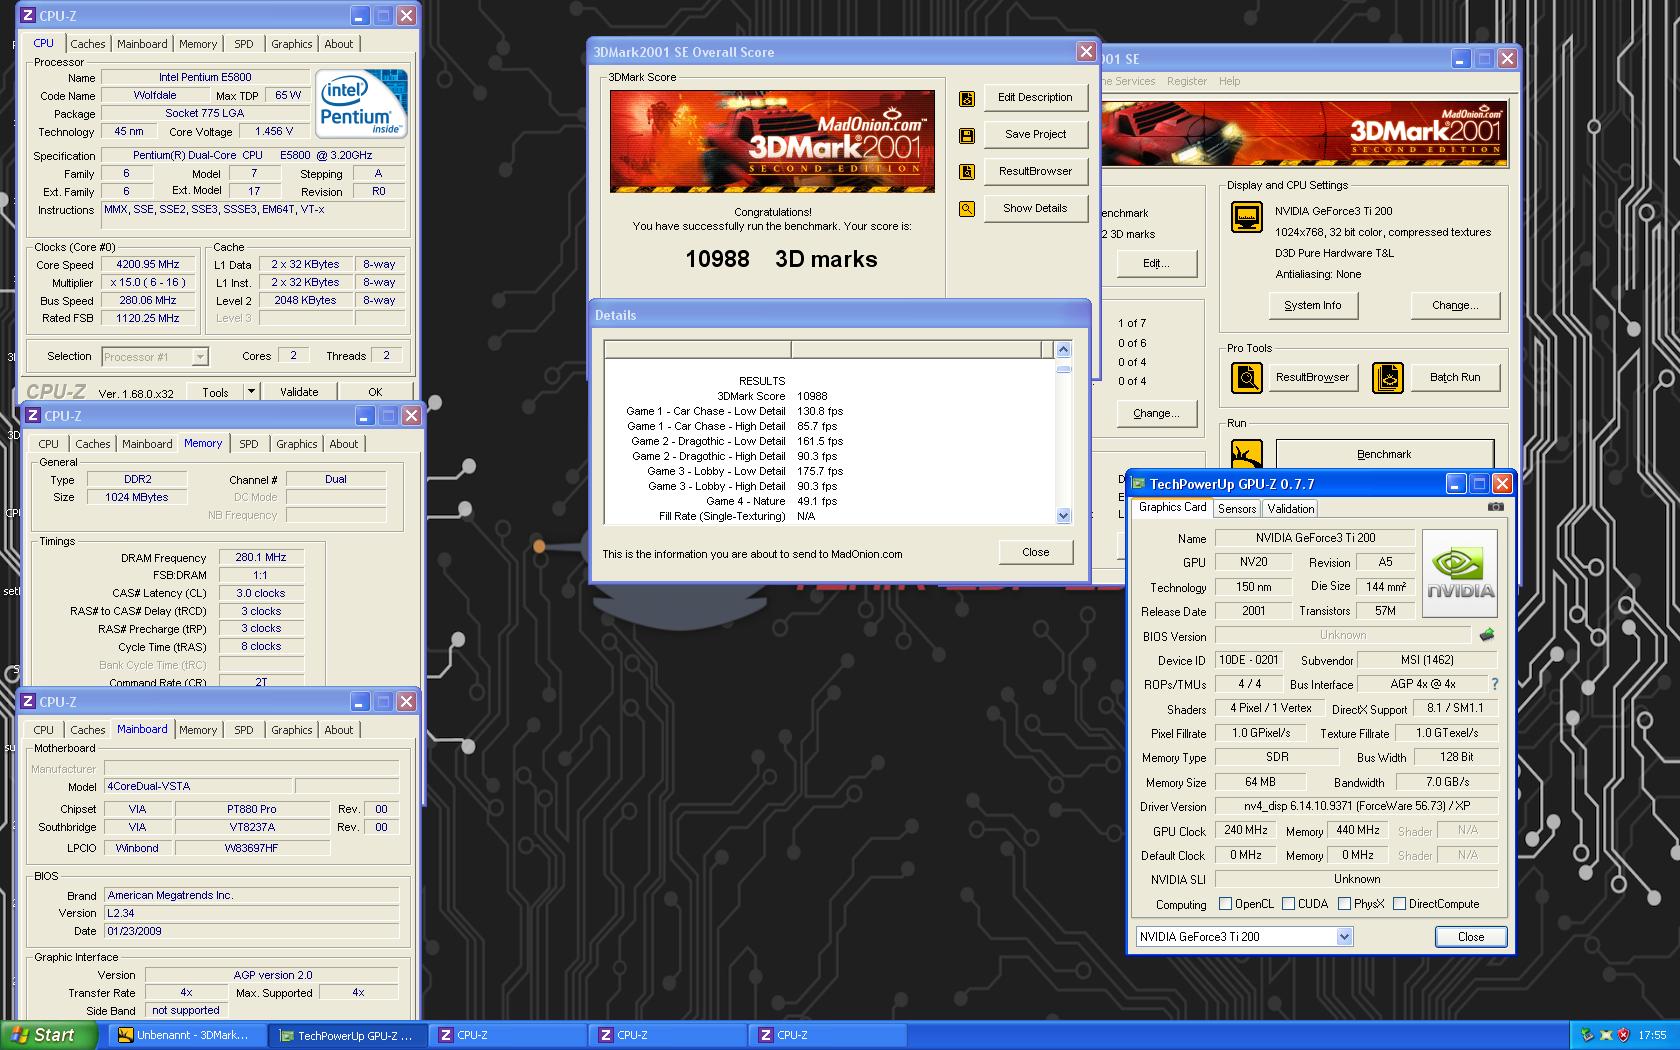
Task: Switch to the Validation tab in GPU-Z
Action: coord(1290,509)
